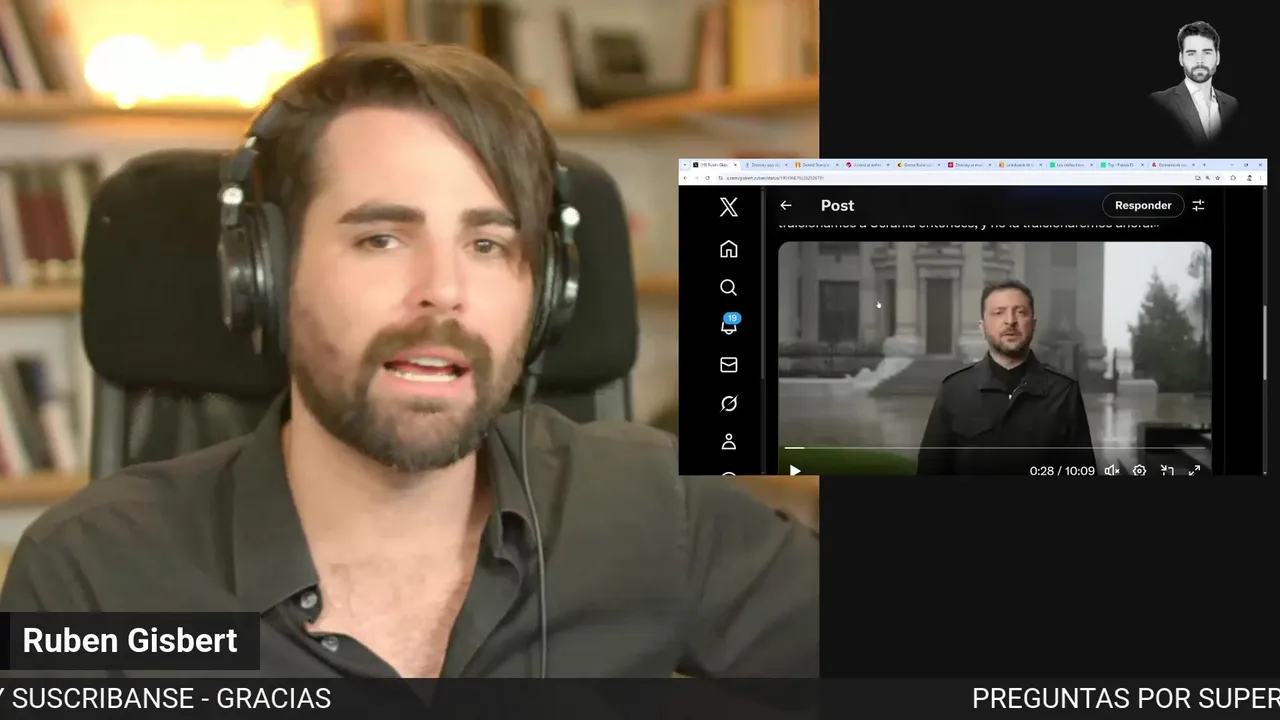Click the 0:28 / 10:09 time display
Image resolution: width=1280 pixels, height=720 pixels.
coord(1062,470)
